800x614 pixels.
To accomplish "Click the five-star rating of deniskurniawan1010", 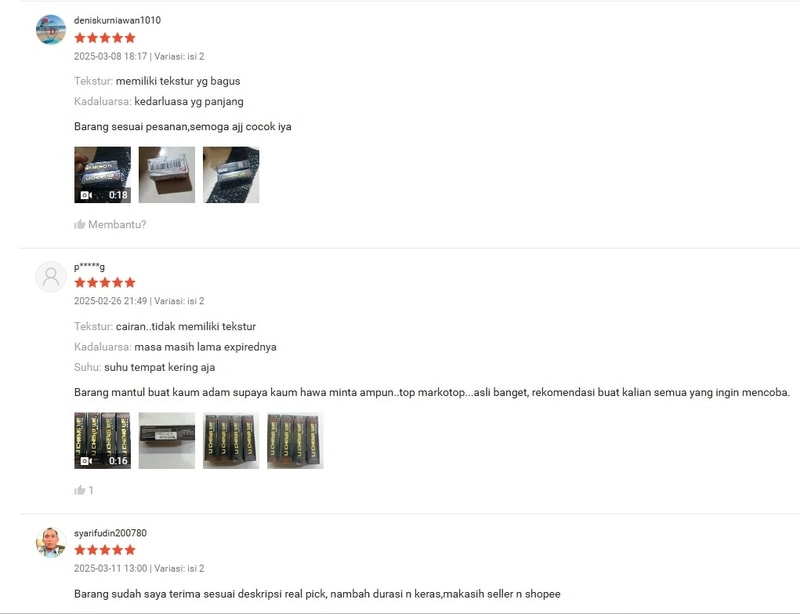I will (x=105, y=38).
